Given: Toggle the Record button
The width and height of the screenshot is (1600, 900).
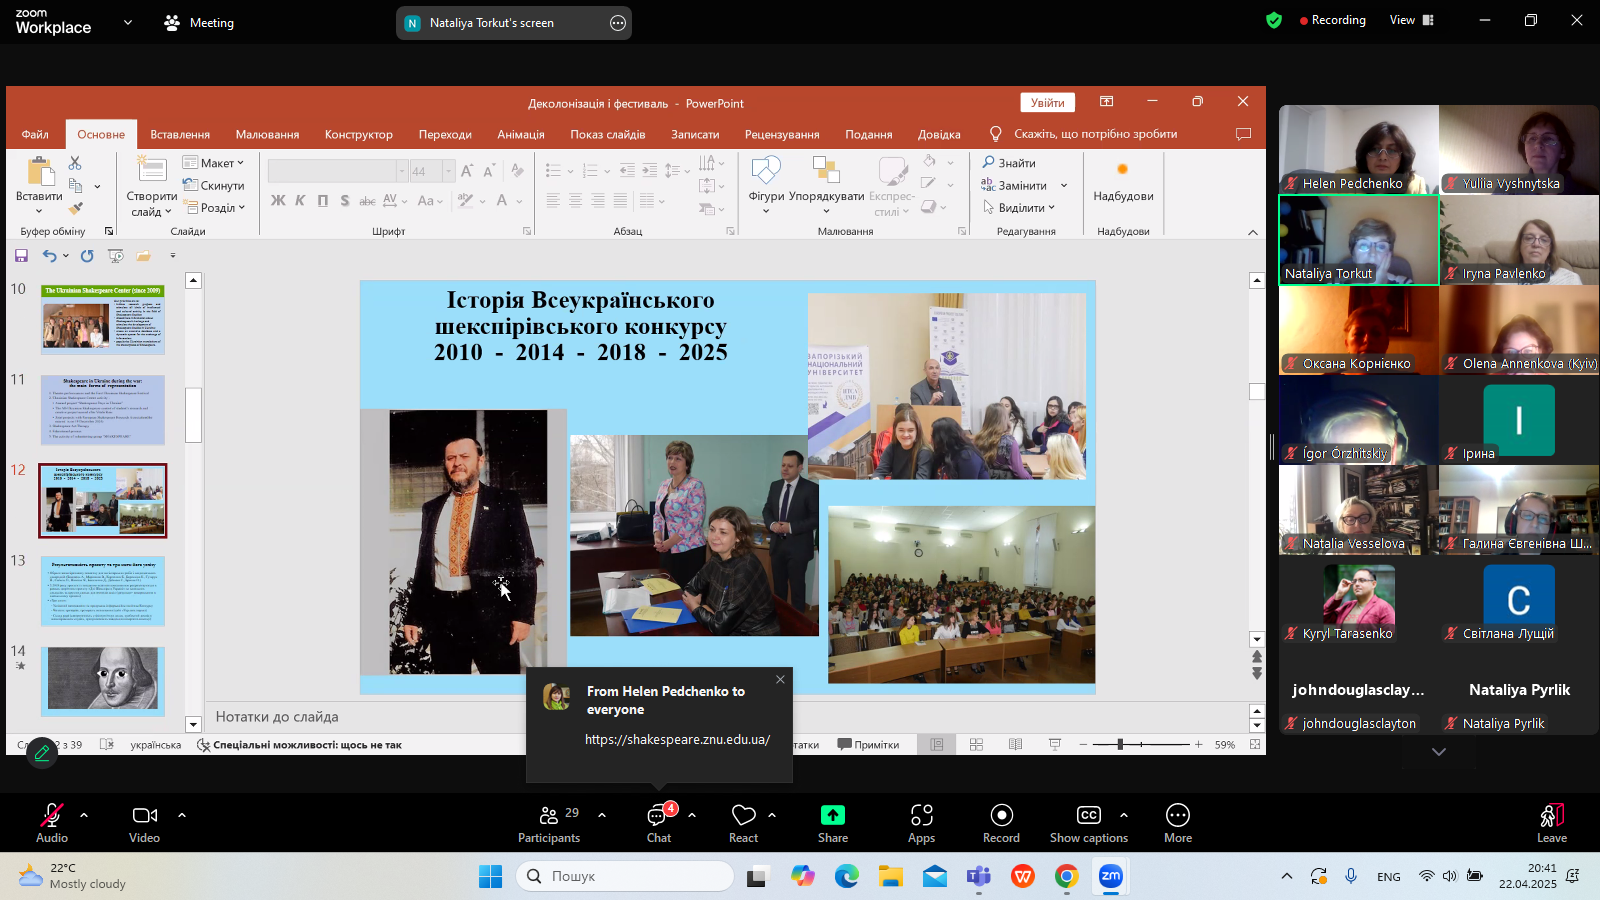Looking at the screenshot, I should 1001,816.
